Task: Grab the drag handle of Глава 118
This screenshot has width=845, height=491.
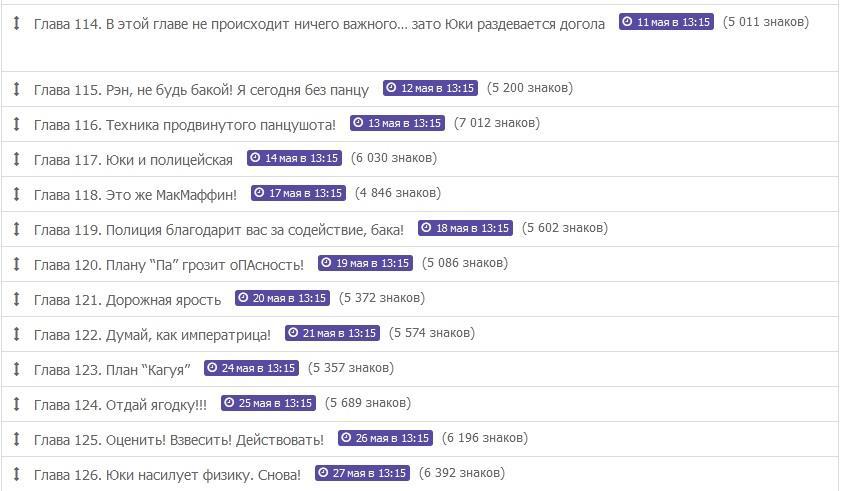Action: coord(16,194)
